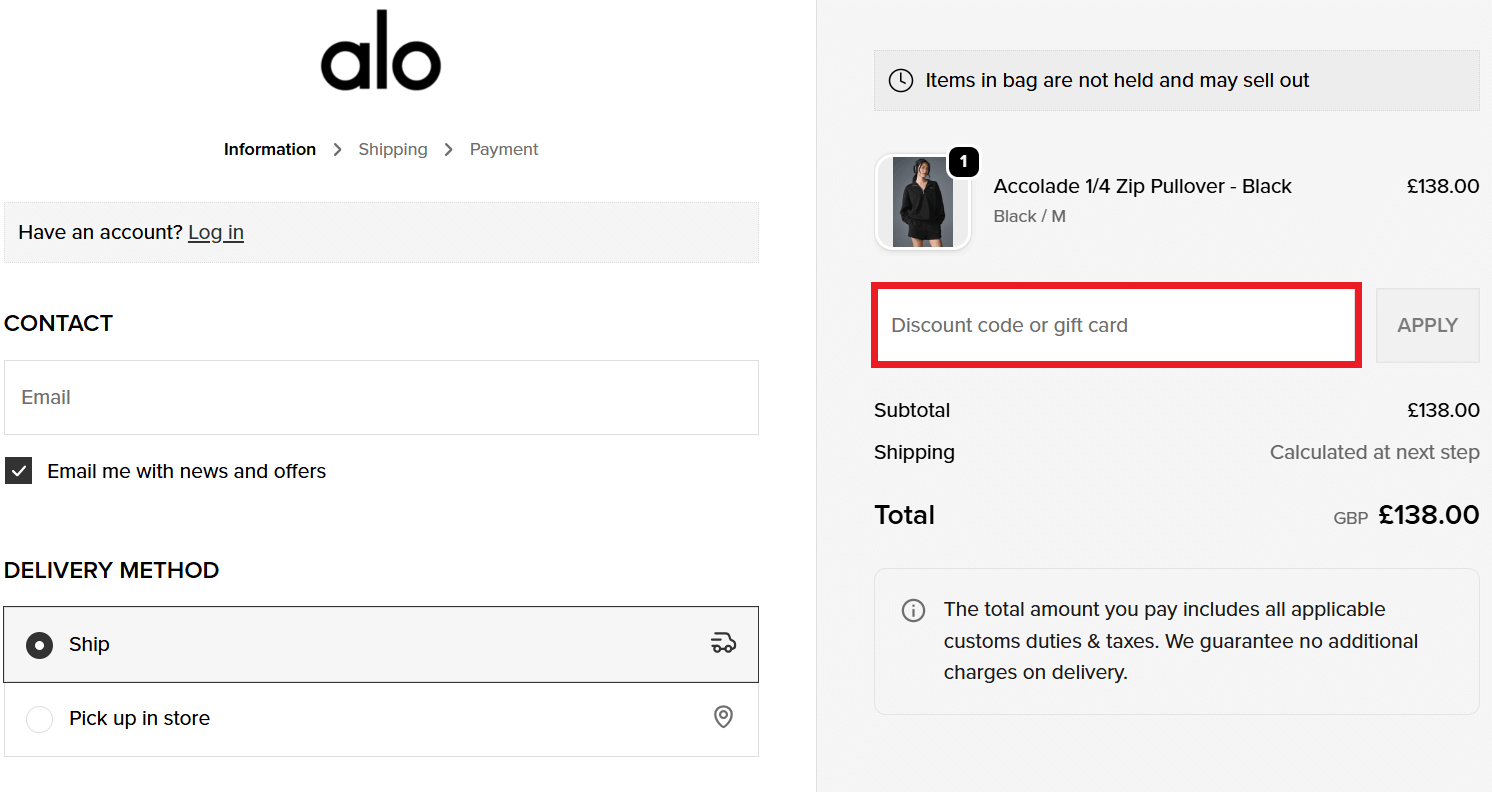Switch to the Payment checkout step
This screenshot has height=792, width=1492.
[503, 148]
